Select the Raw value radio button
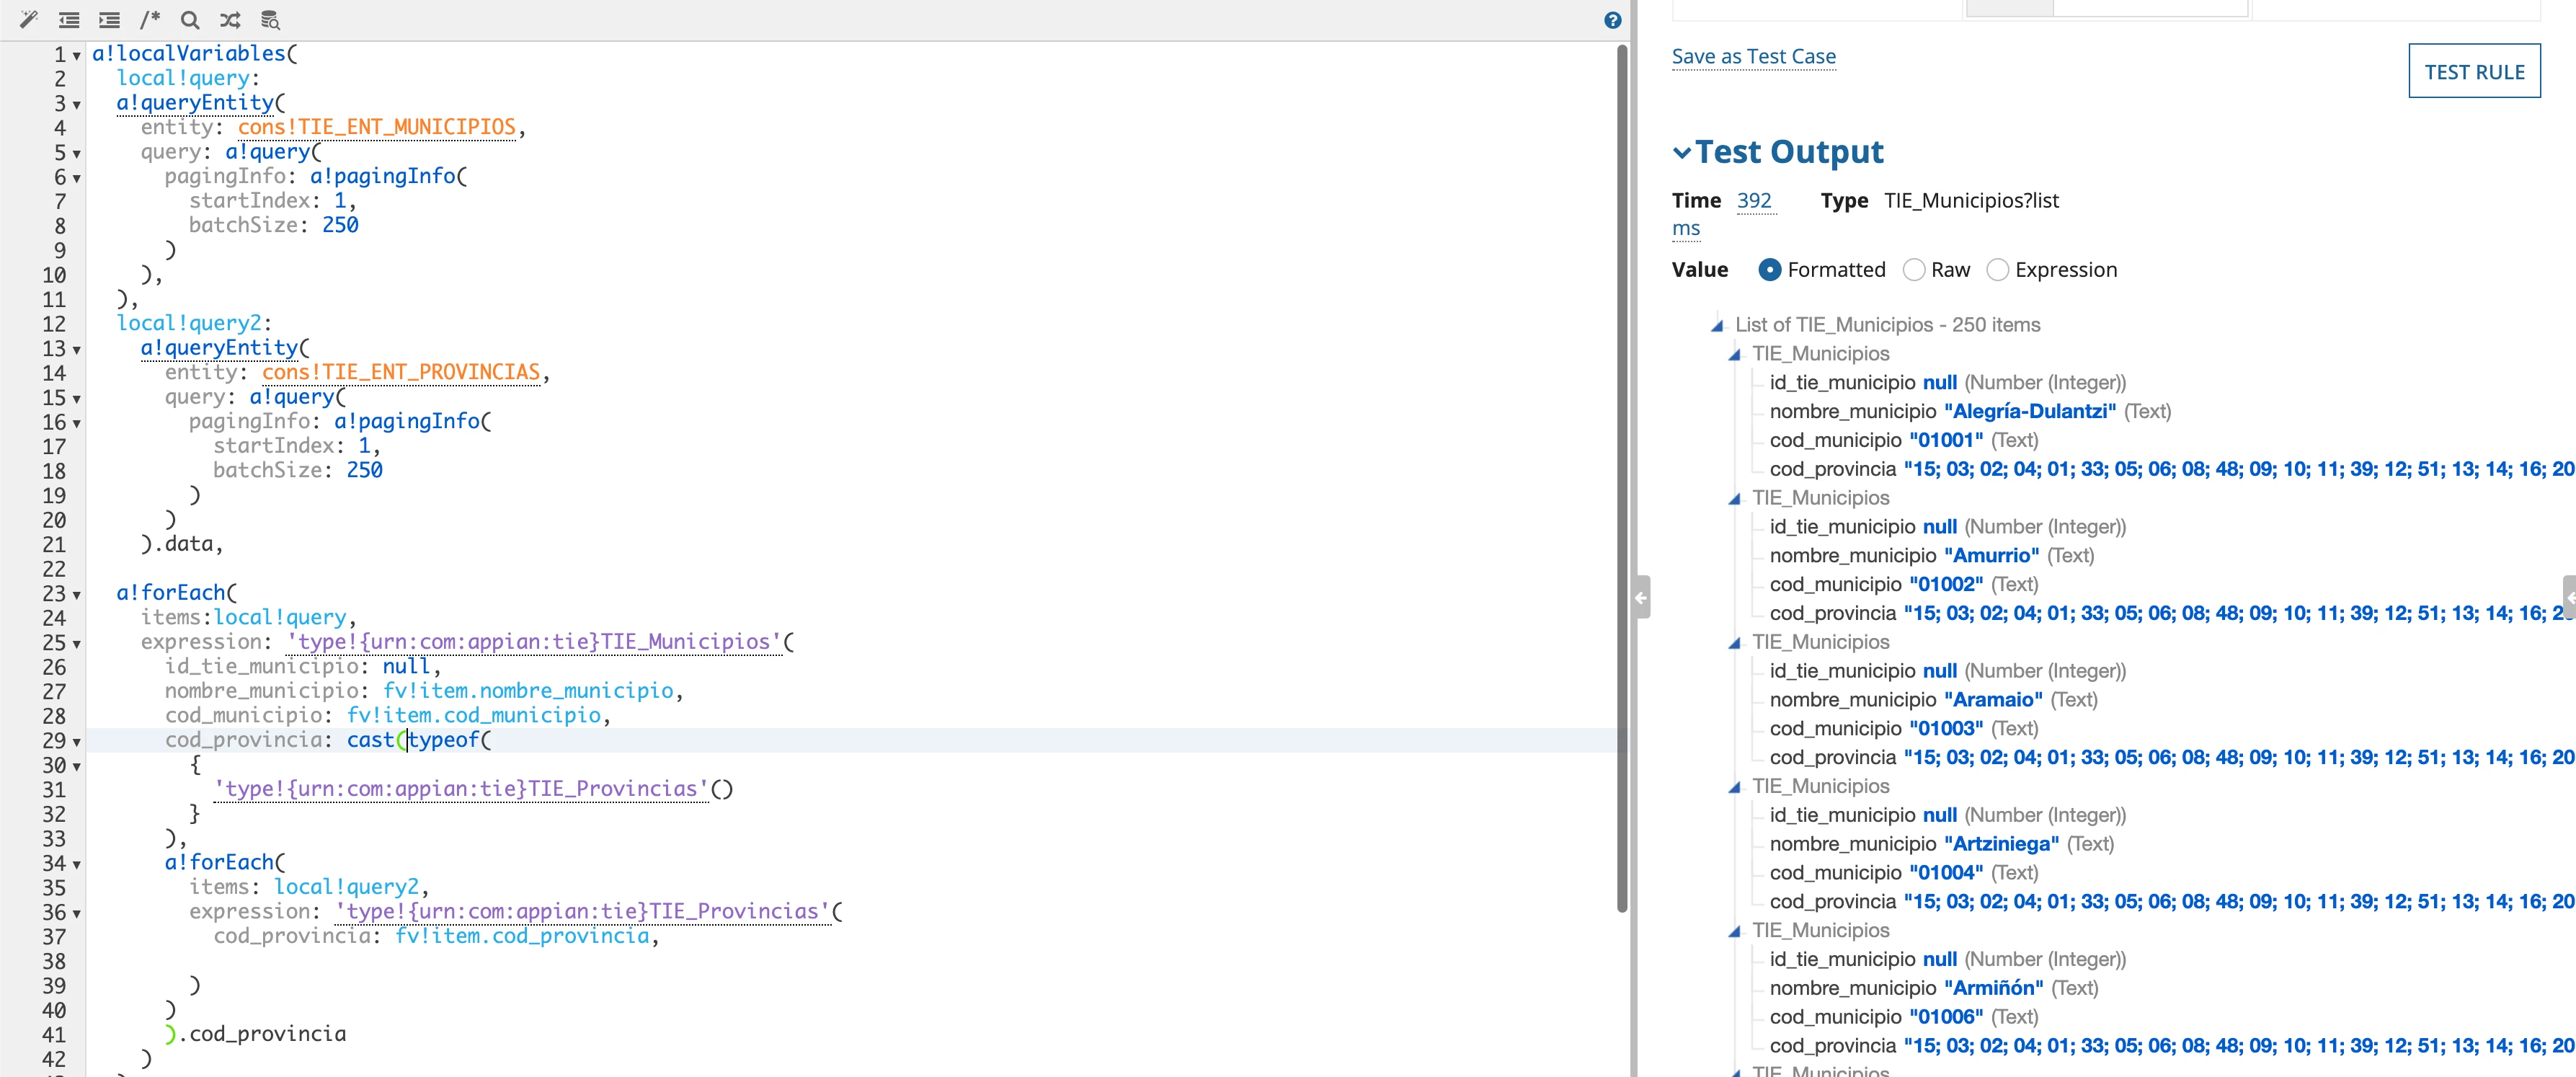Screen dimensions: 2576x1077 (1913, 270)
